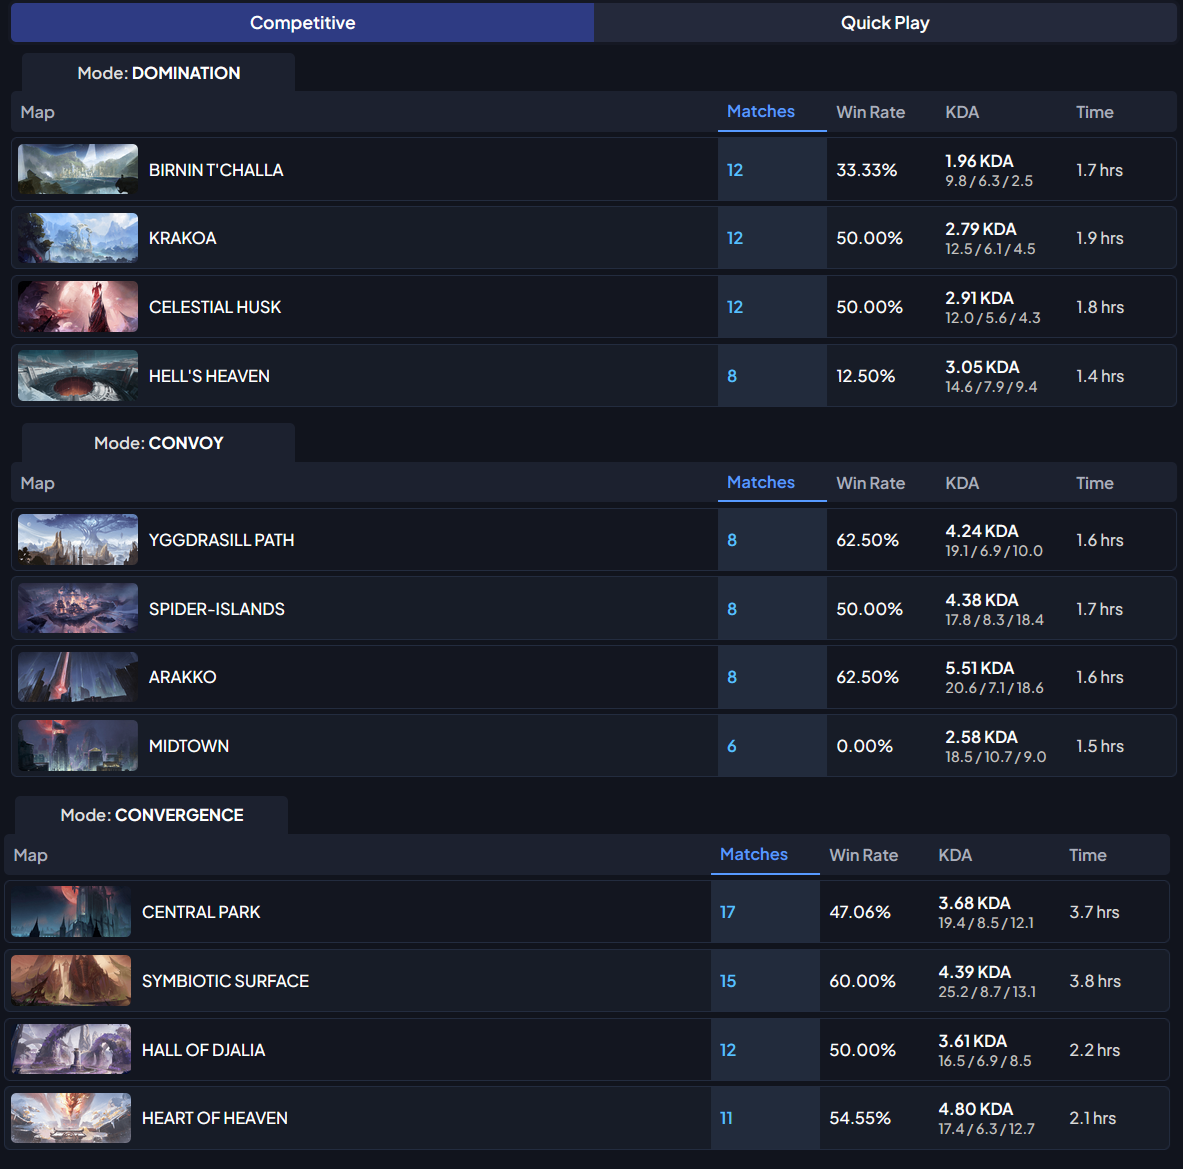Click Hell's Heaven's 12.50% win rate
1183x1169 pixels.
click(865, 376)
